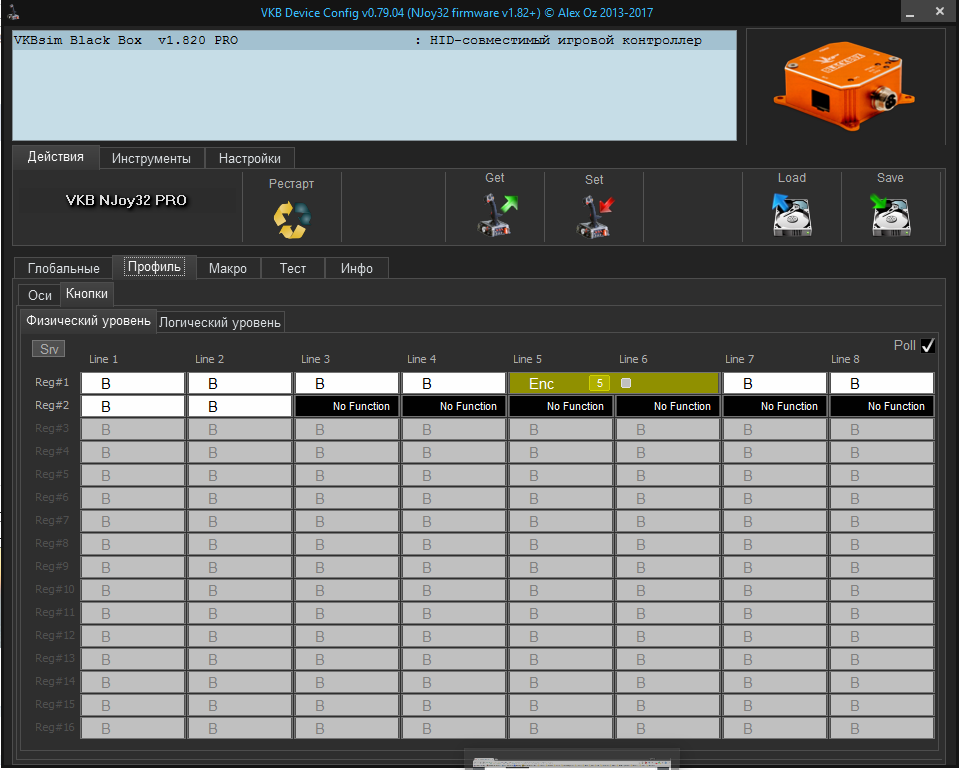Select the Кнопки sub-tab

pos(87,294)
